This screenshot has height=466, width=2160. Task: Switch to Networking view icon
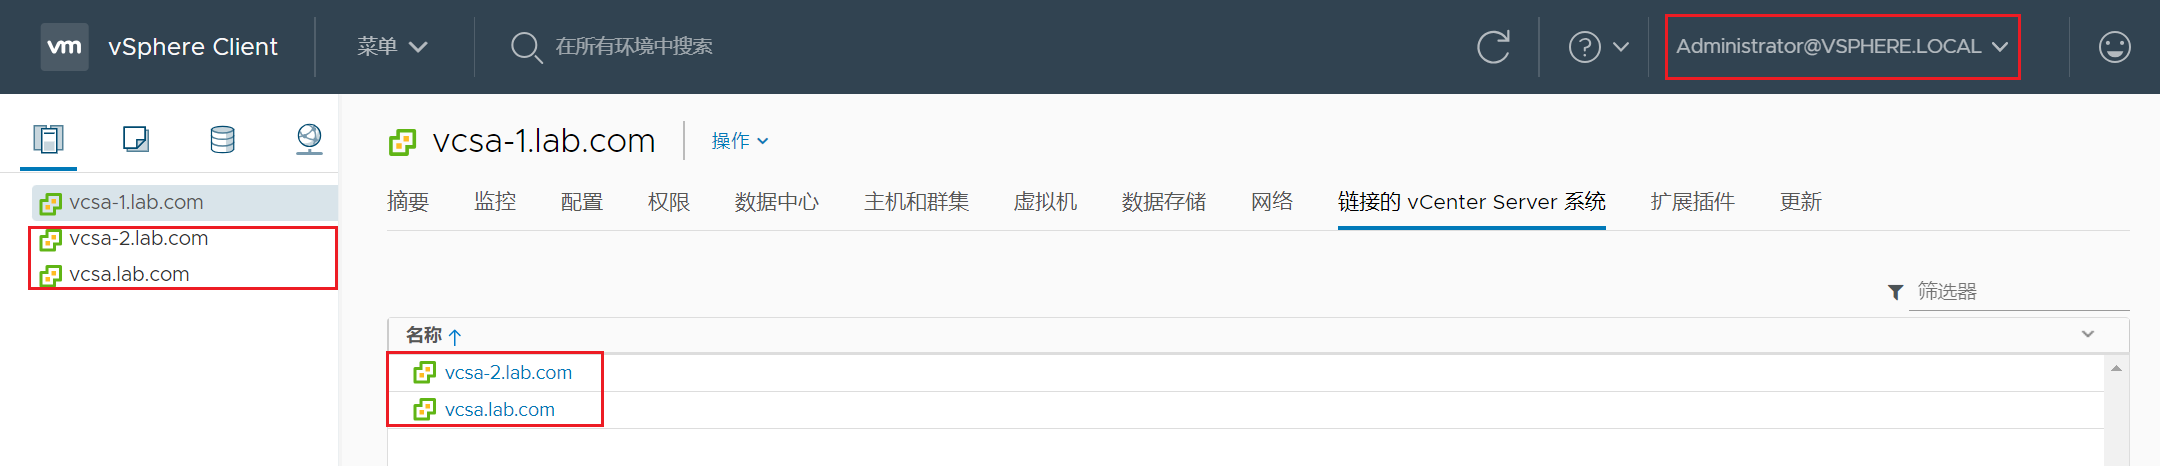pyautogui.click(x=310, y=139)
